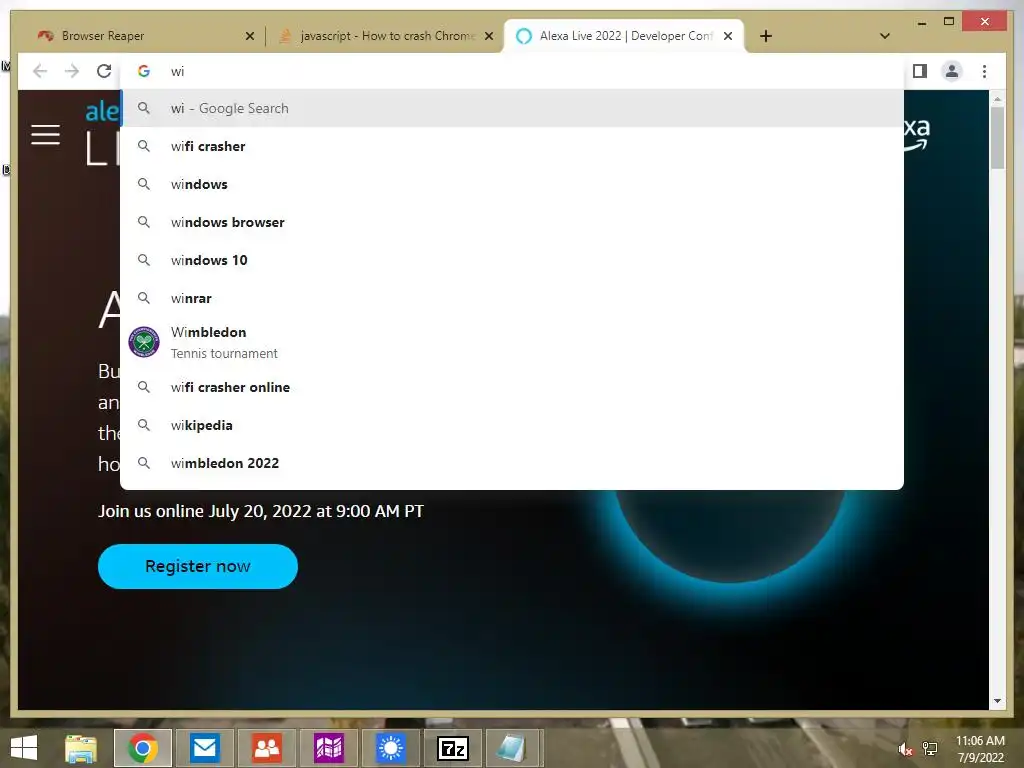Switch to the javascript crash Chrome tab
The height and width of the screenshot is (768, 1024).
(x=385, y=36)
